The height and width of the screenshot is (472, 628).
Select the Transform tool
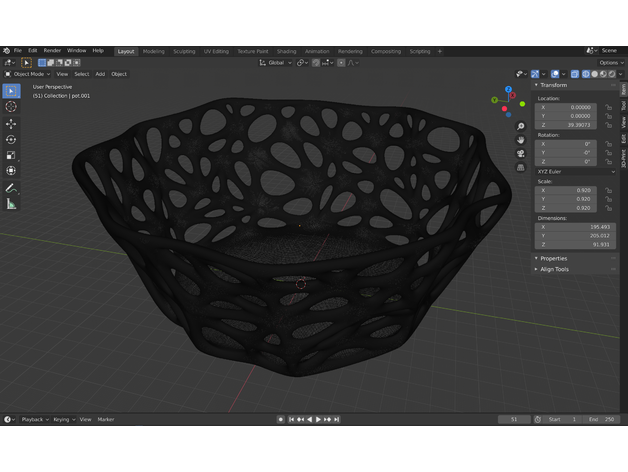coord(11,171)
